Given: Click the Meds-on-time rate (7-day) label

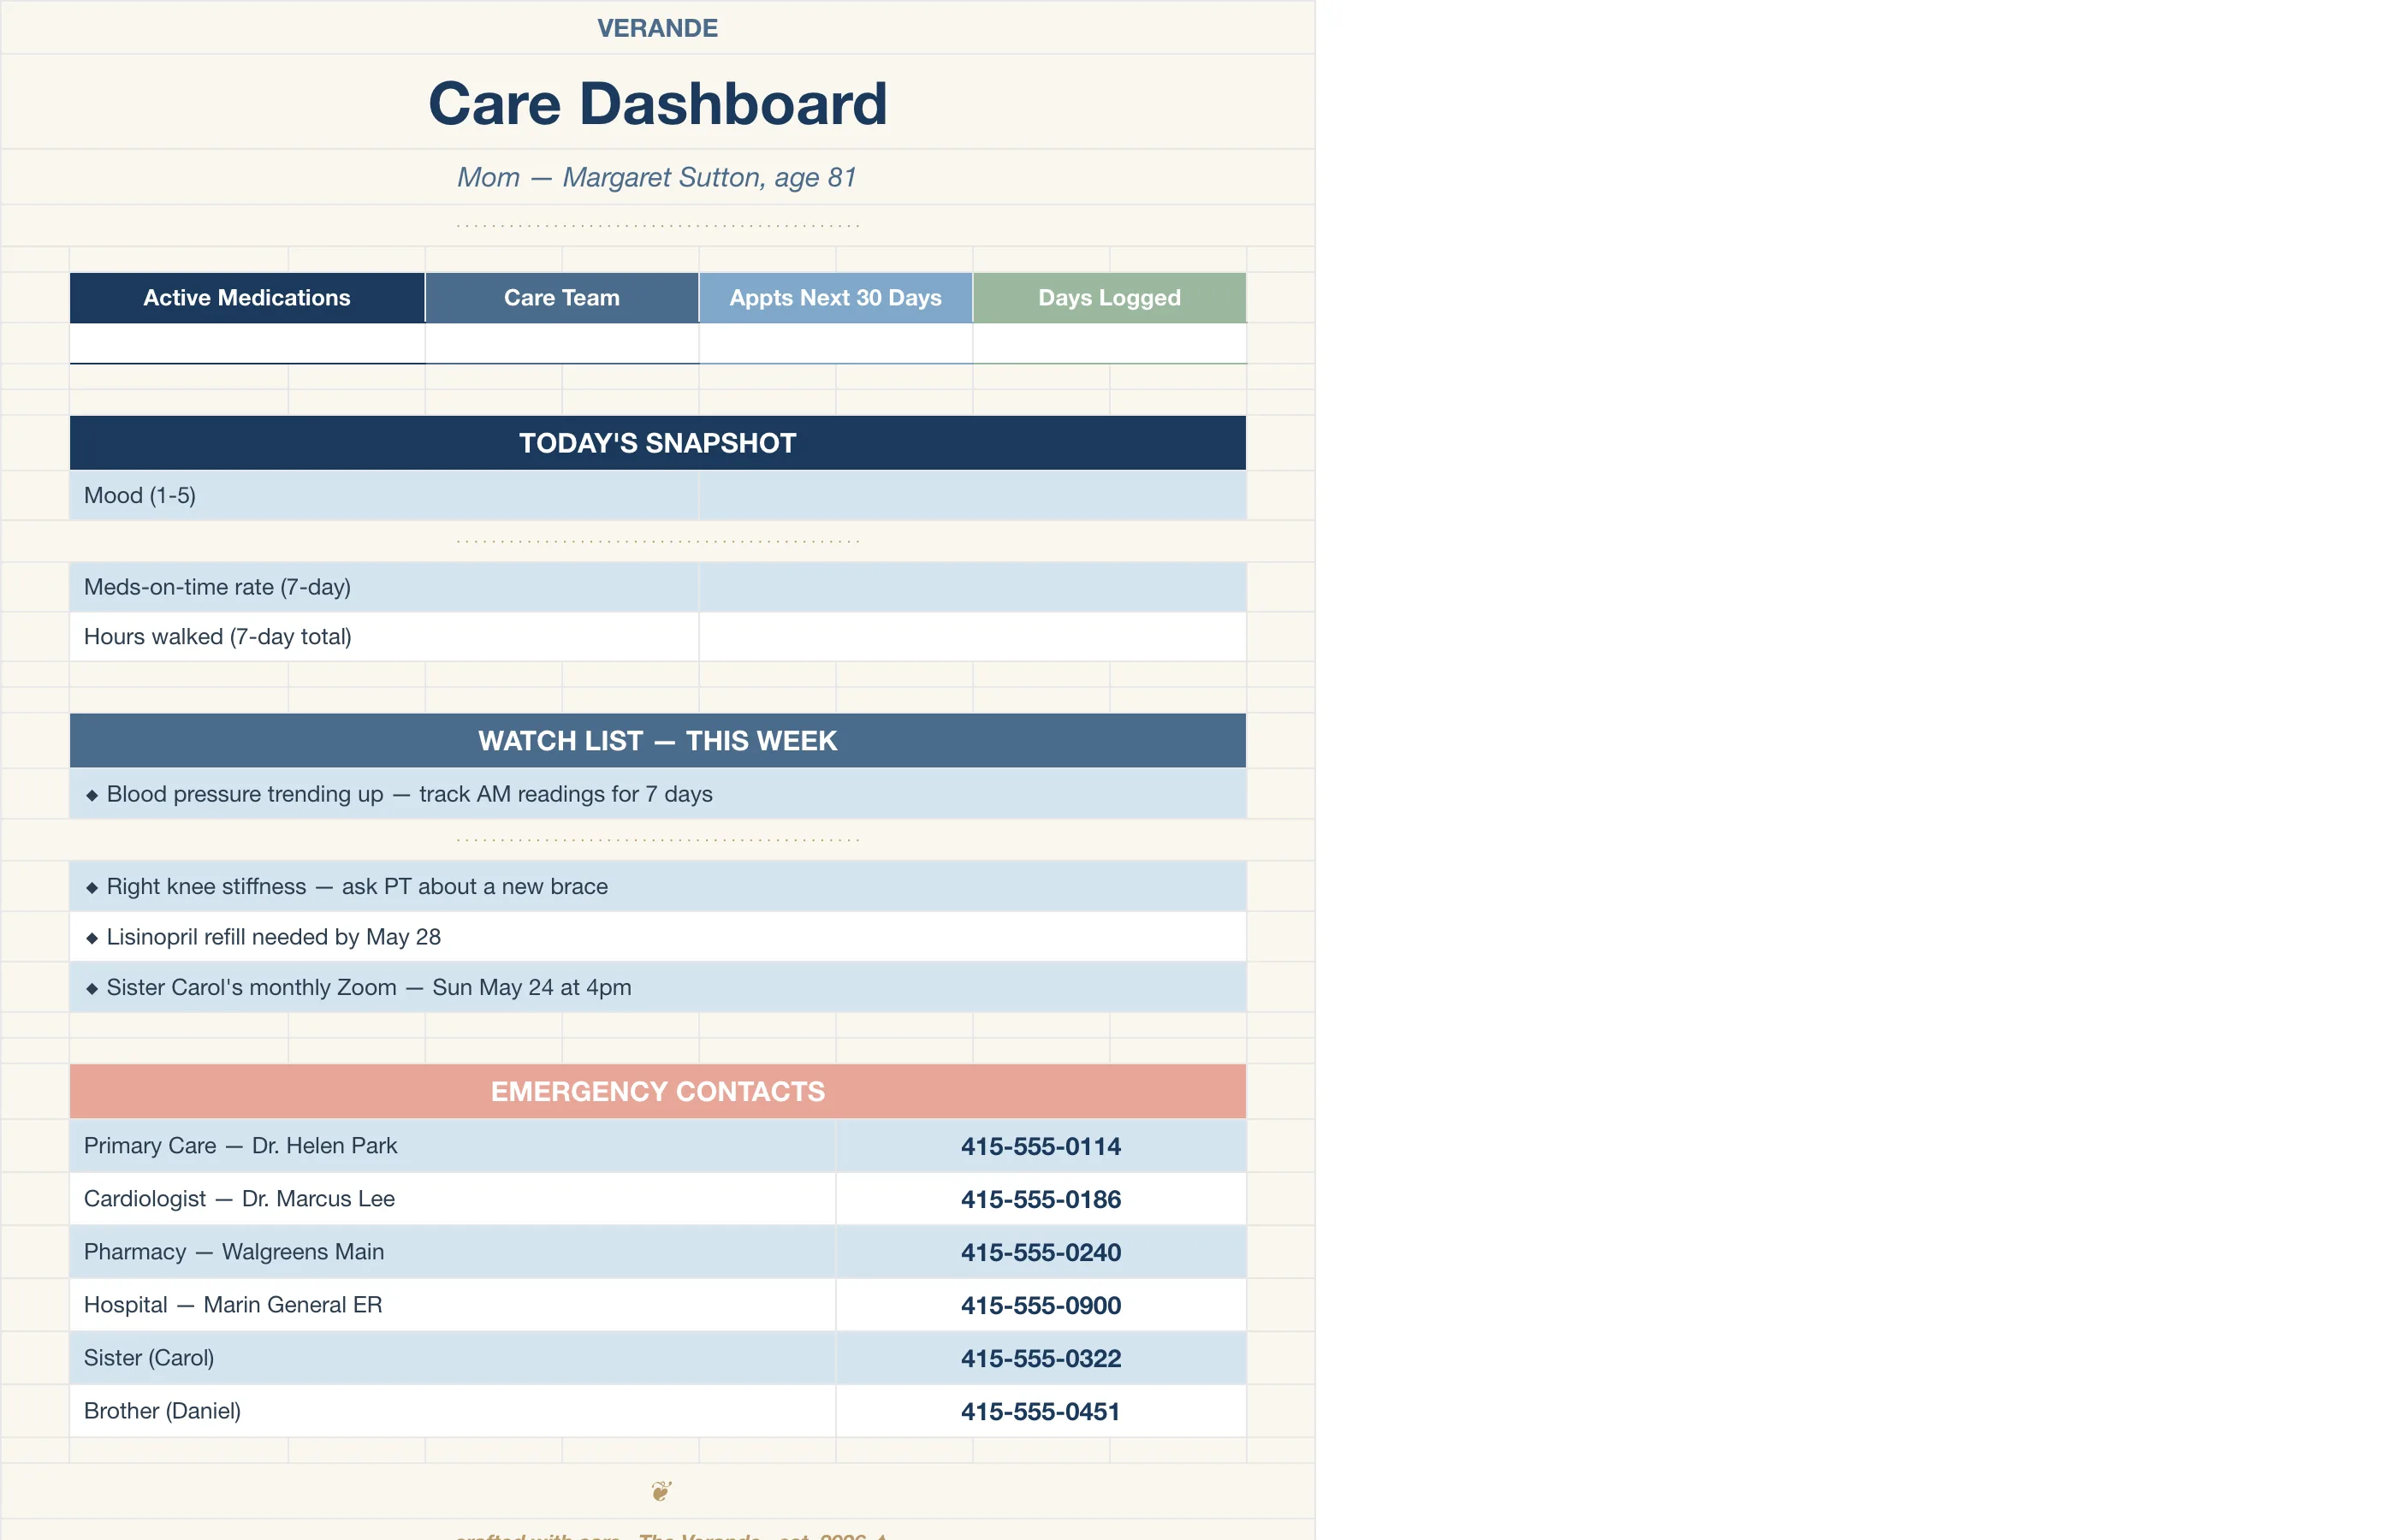Looking at the screenshot, I should (217, 587).
